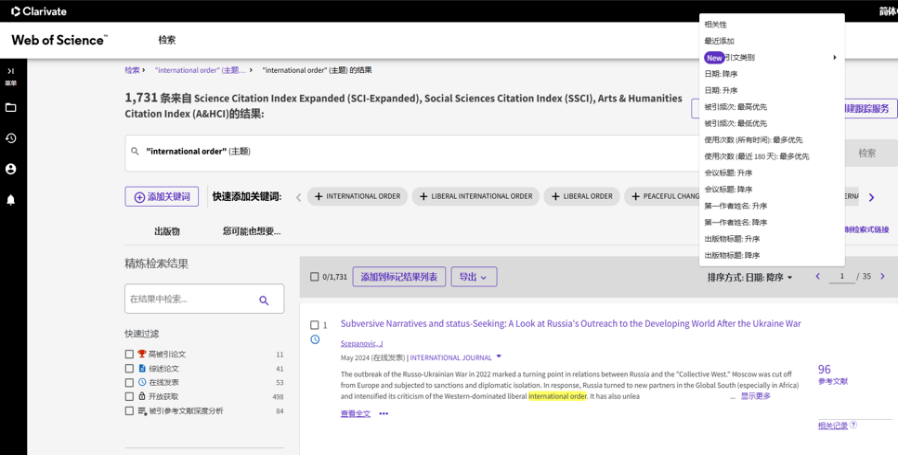
Task: Open the user profile icon
Action: (x=11, y=169)
